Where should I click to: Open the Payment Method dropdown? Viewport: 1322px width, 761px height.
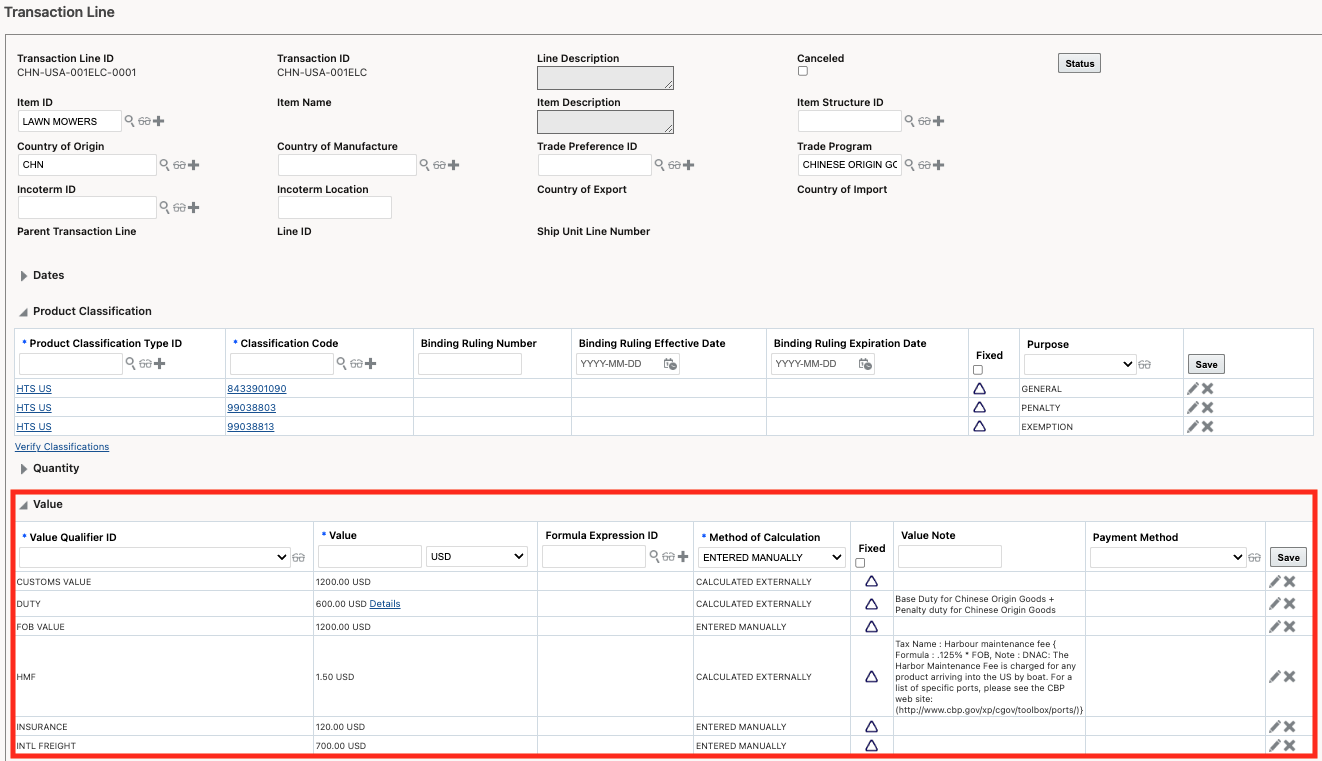point(1168,557)
